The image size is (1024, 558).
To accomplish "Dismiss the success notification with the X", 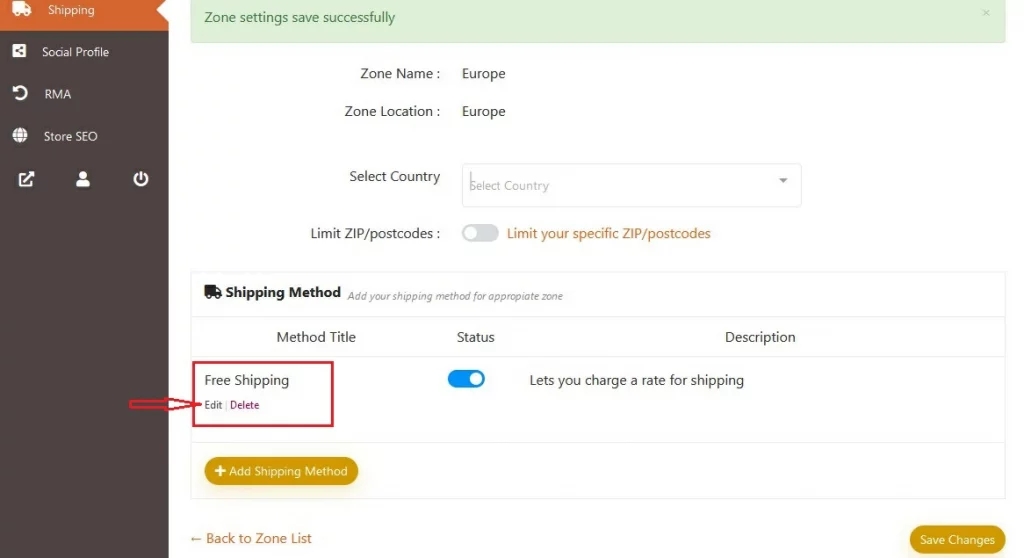I will [986, 12].
